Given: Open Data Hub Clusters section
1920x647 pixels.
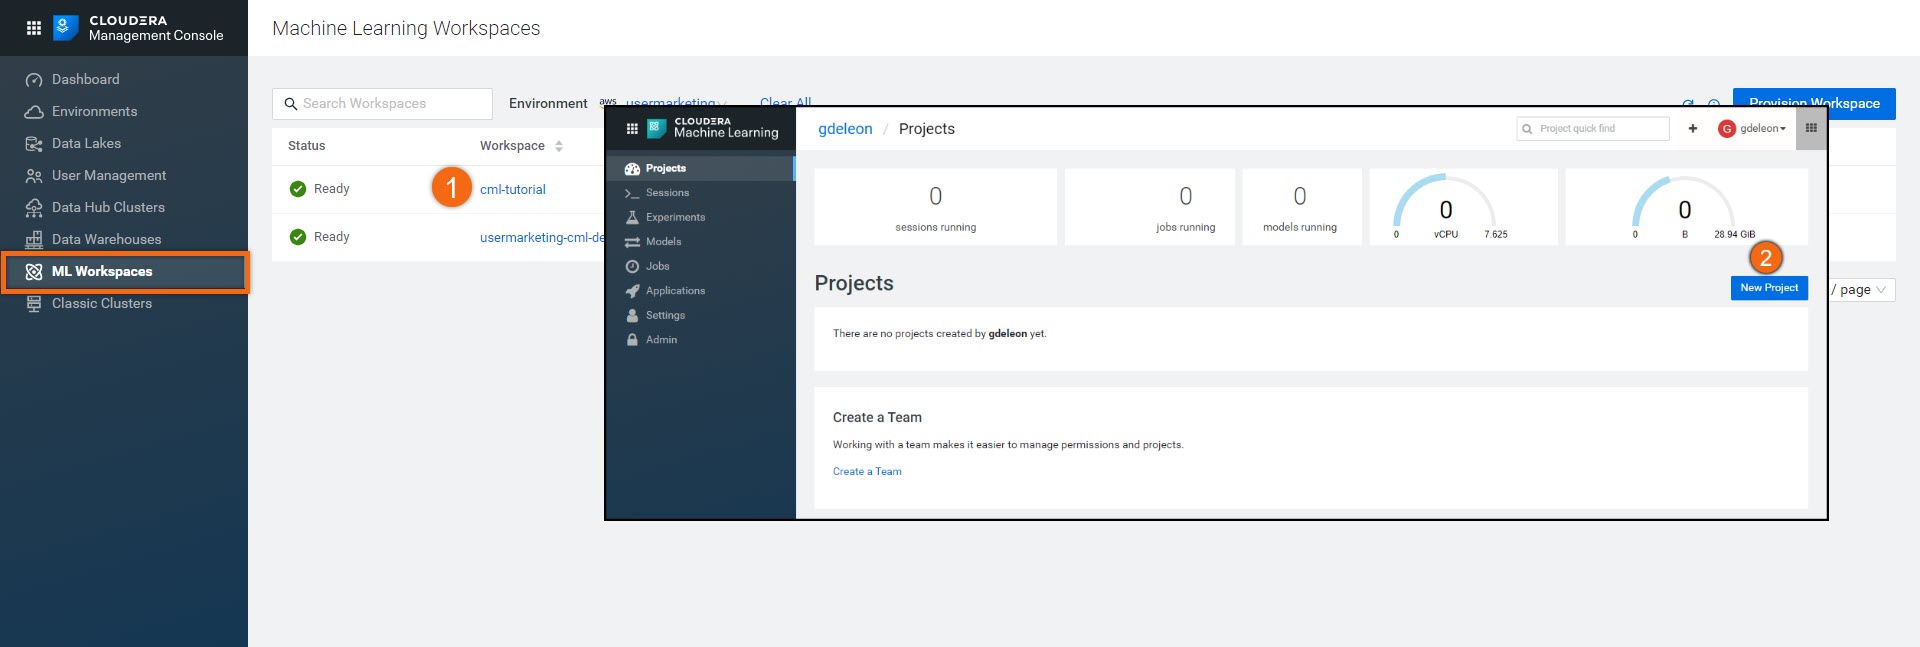Looking at the screenshot, I should (108, 207).
